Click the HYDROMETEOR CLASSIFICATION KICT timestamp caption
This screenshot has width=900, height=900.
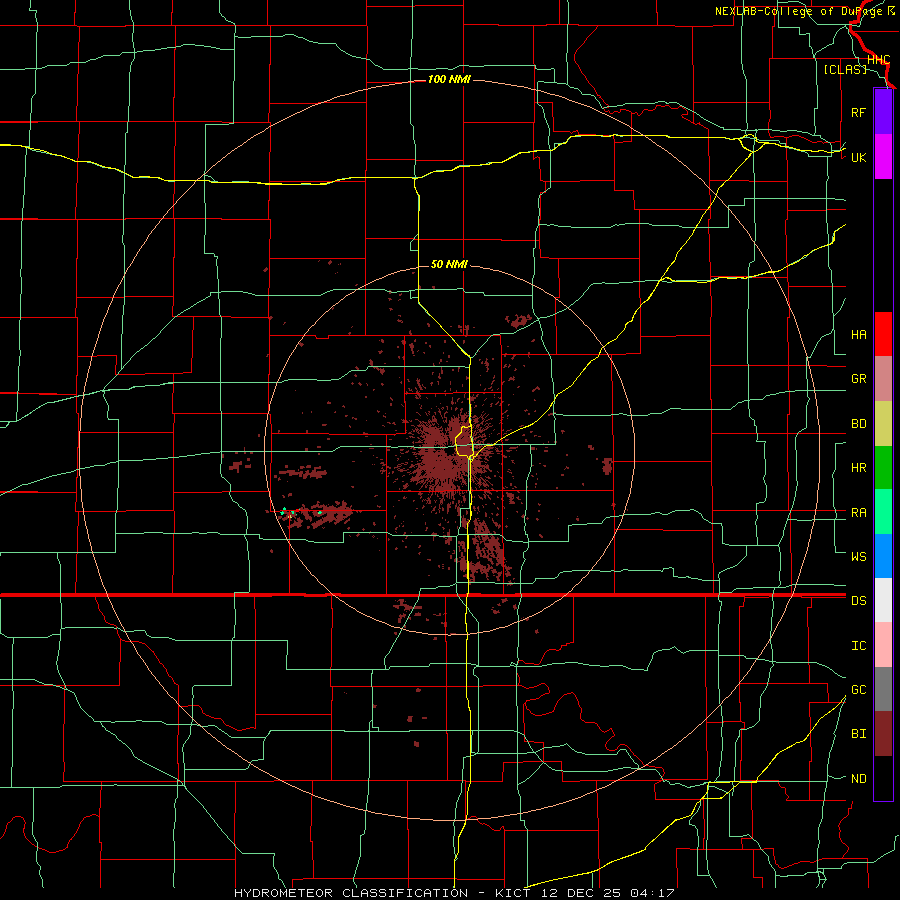tap(454, 893)
